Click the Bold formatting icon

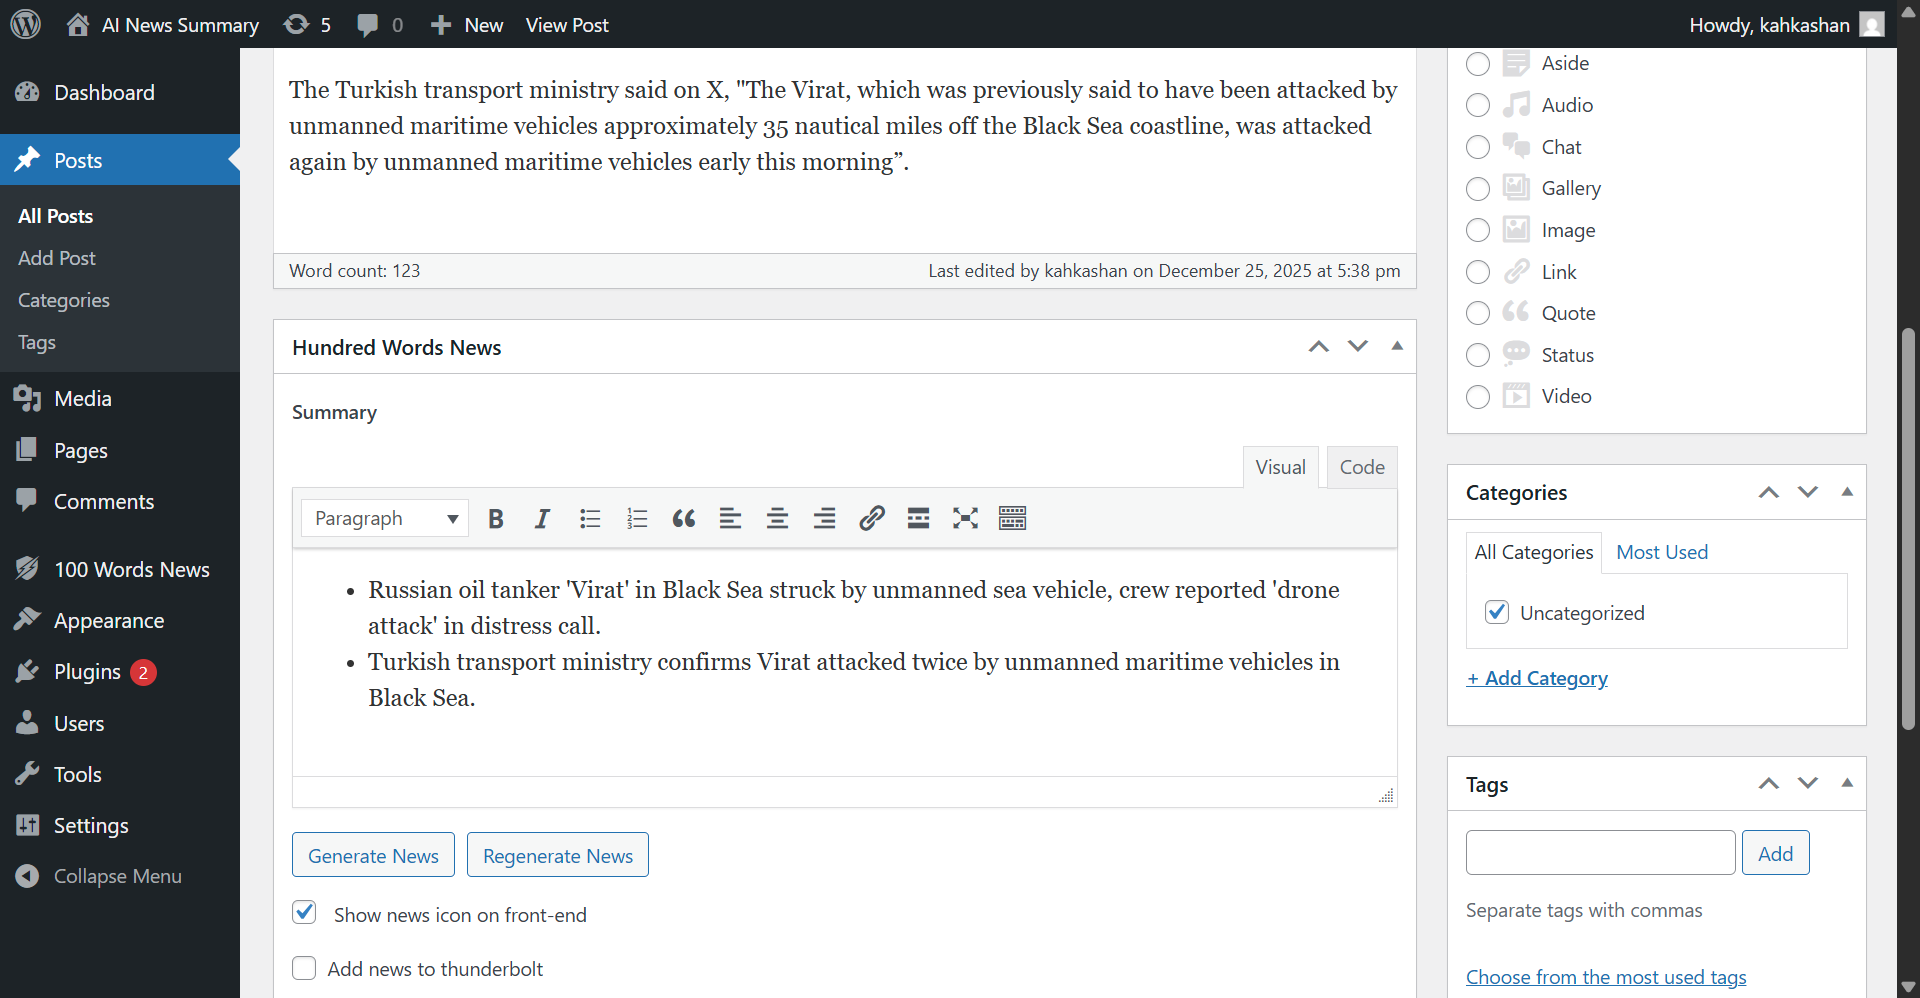[495, 518]
